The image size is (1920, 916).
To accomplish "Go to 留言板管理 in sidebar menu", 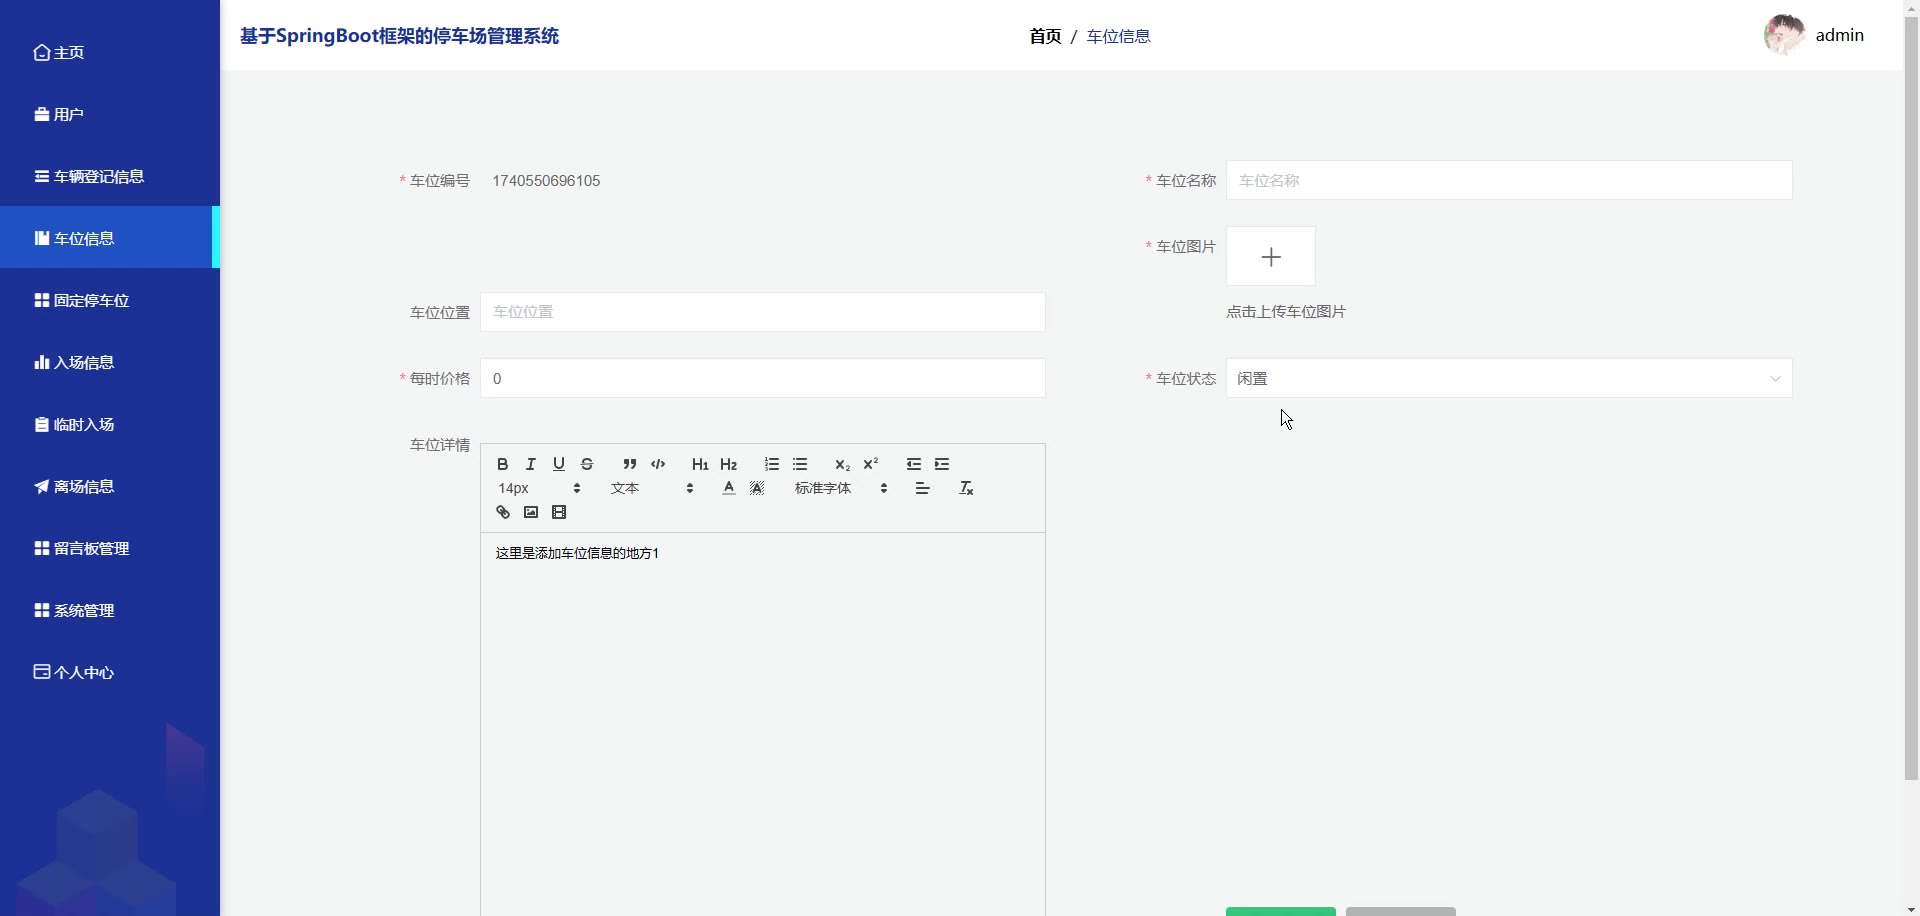I will [x=91, y=549].
